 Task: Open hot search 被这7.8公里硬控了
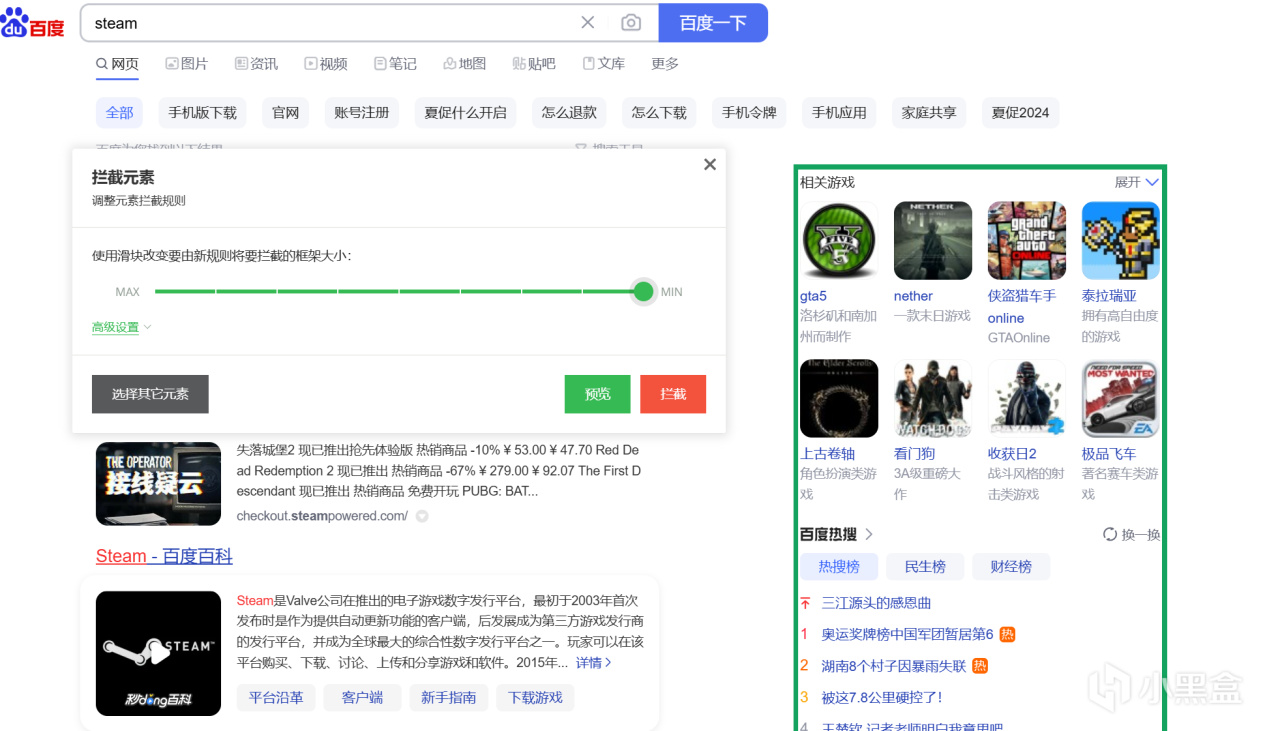(882, 697)
